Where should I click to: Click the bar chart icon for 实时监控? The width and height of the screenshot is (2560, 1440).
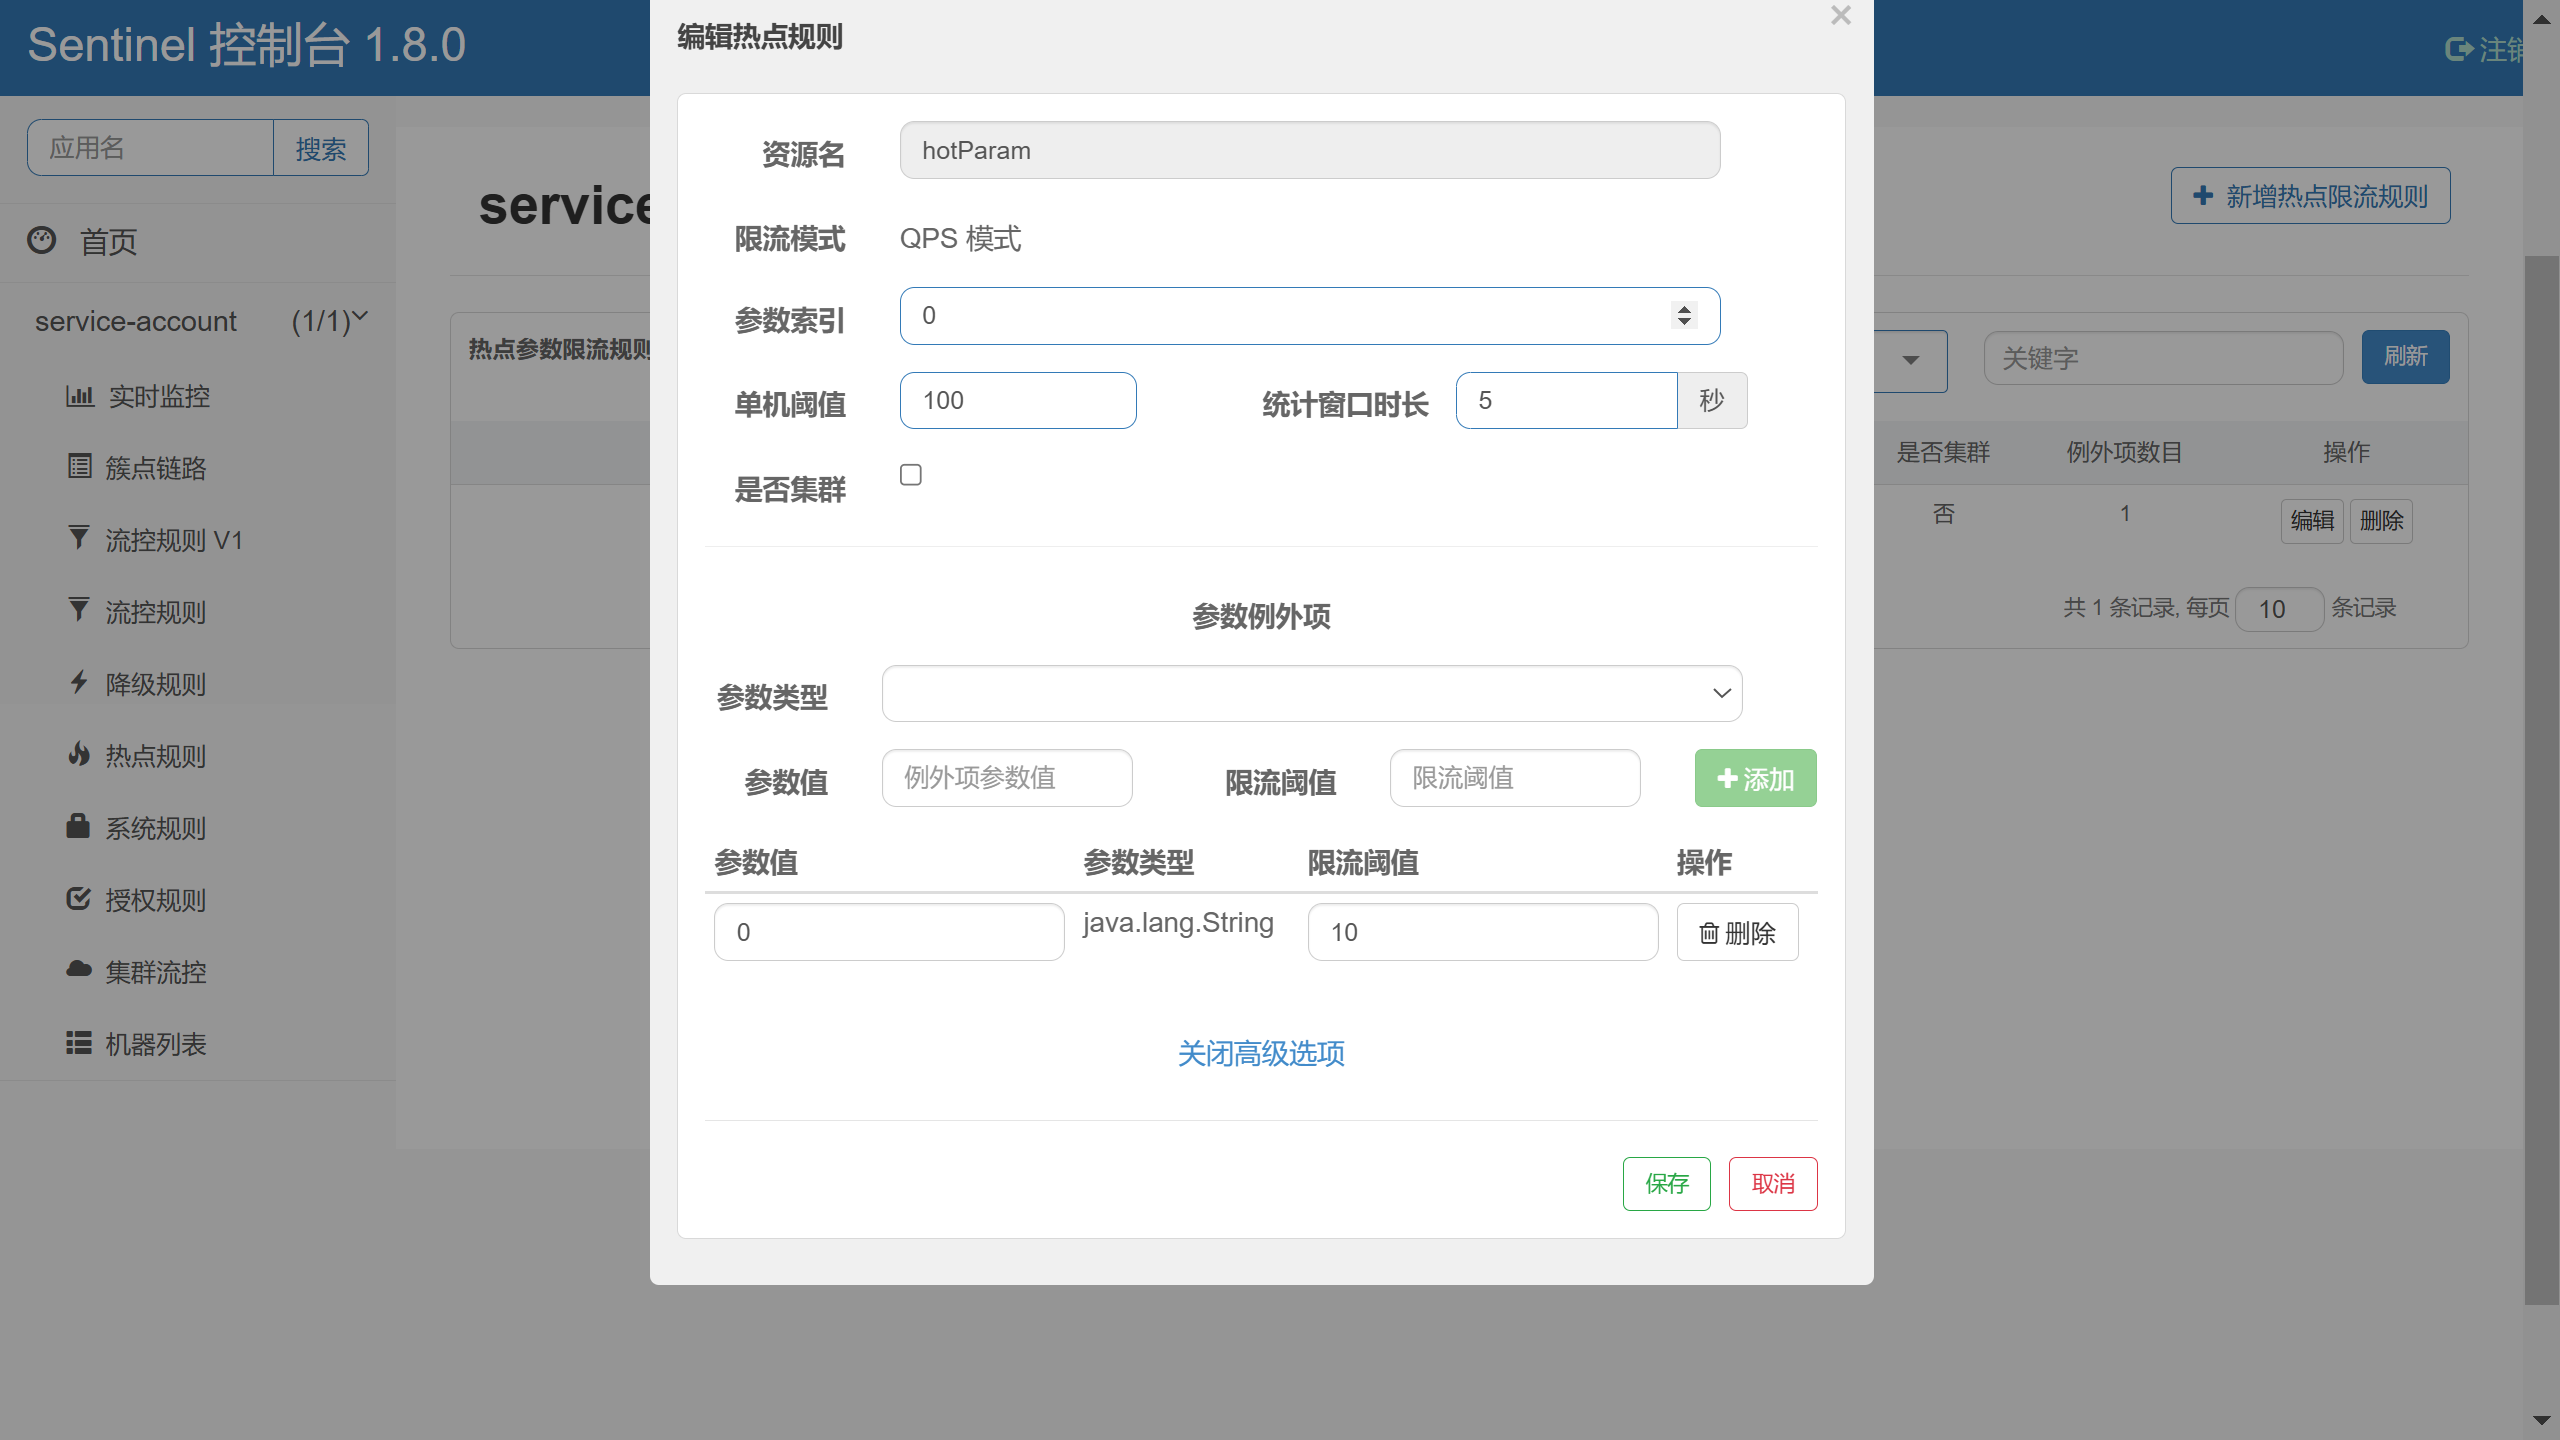(79, 396)
